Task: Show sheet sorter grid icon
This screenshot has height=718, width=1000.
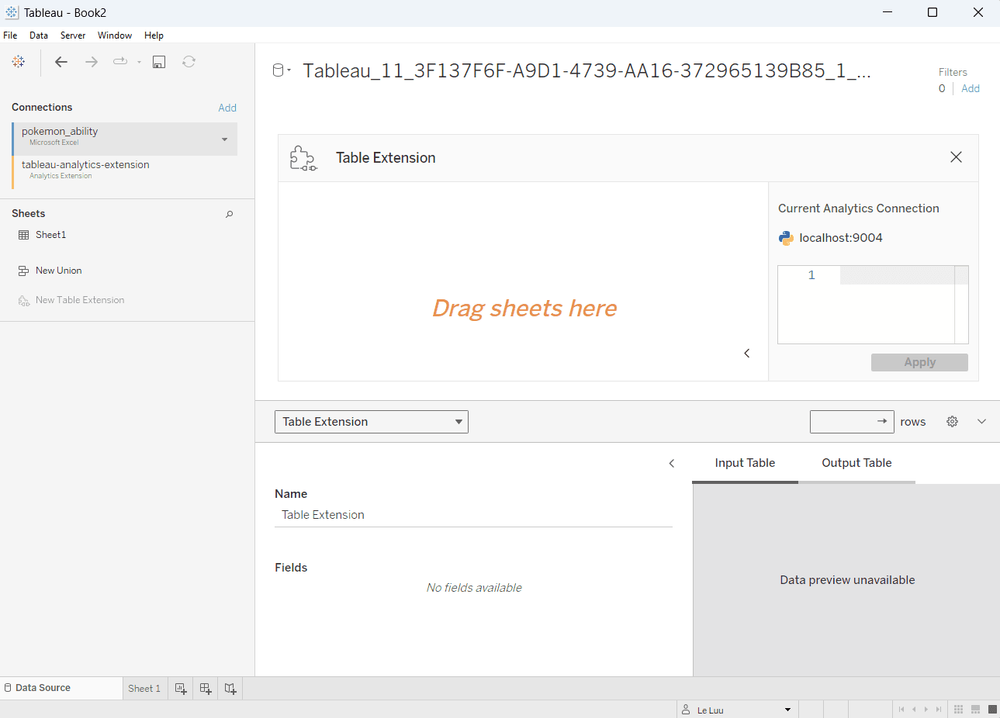Action: [x=959, y=709]
